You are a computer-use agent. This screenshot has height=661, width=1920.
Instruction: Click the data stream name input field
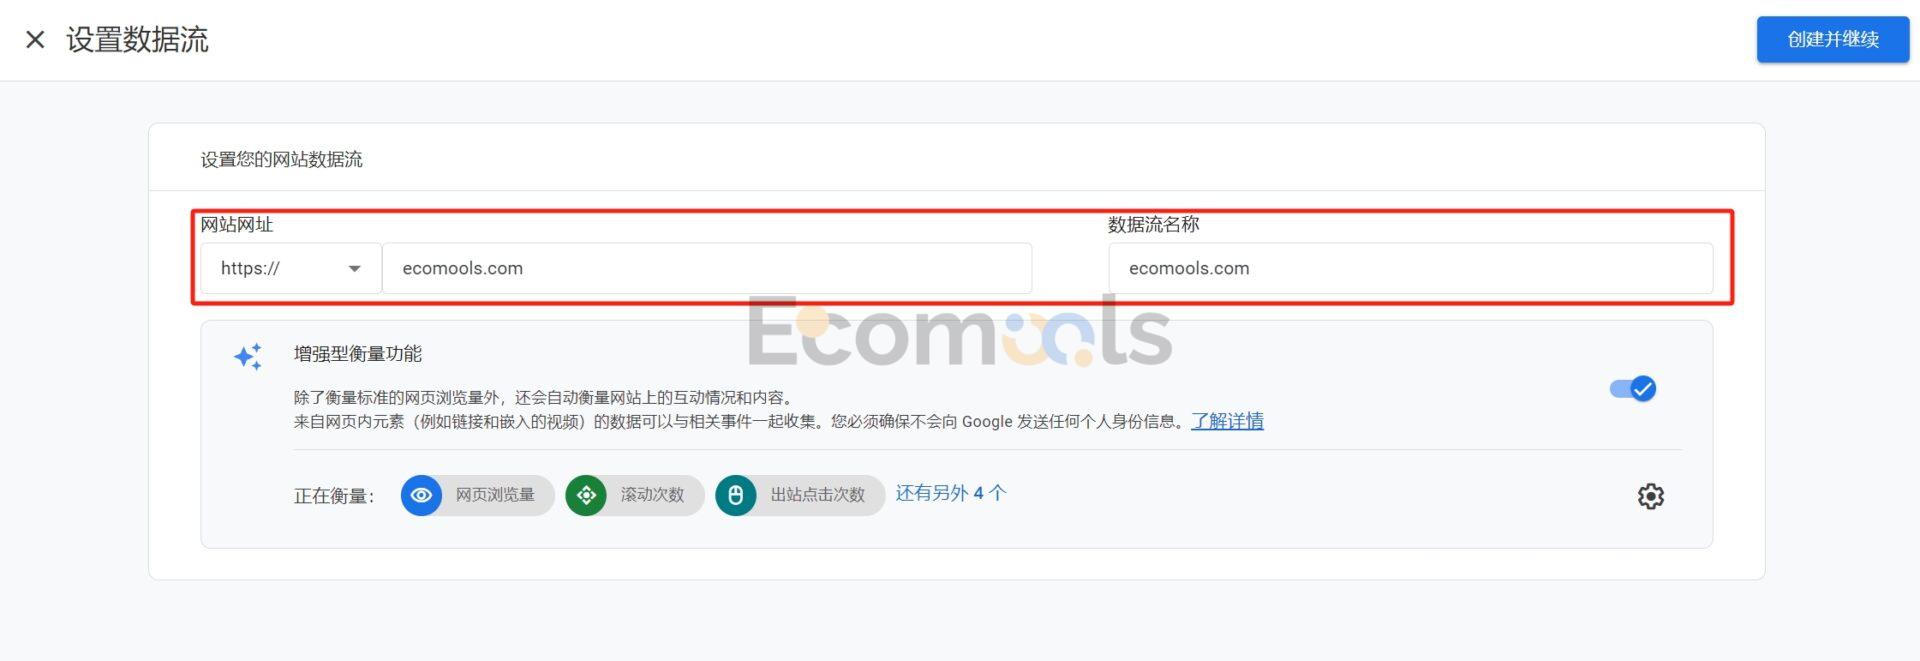pos(1410,268)
